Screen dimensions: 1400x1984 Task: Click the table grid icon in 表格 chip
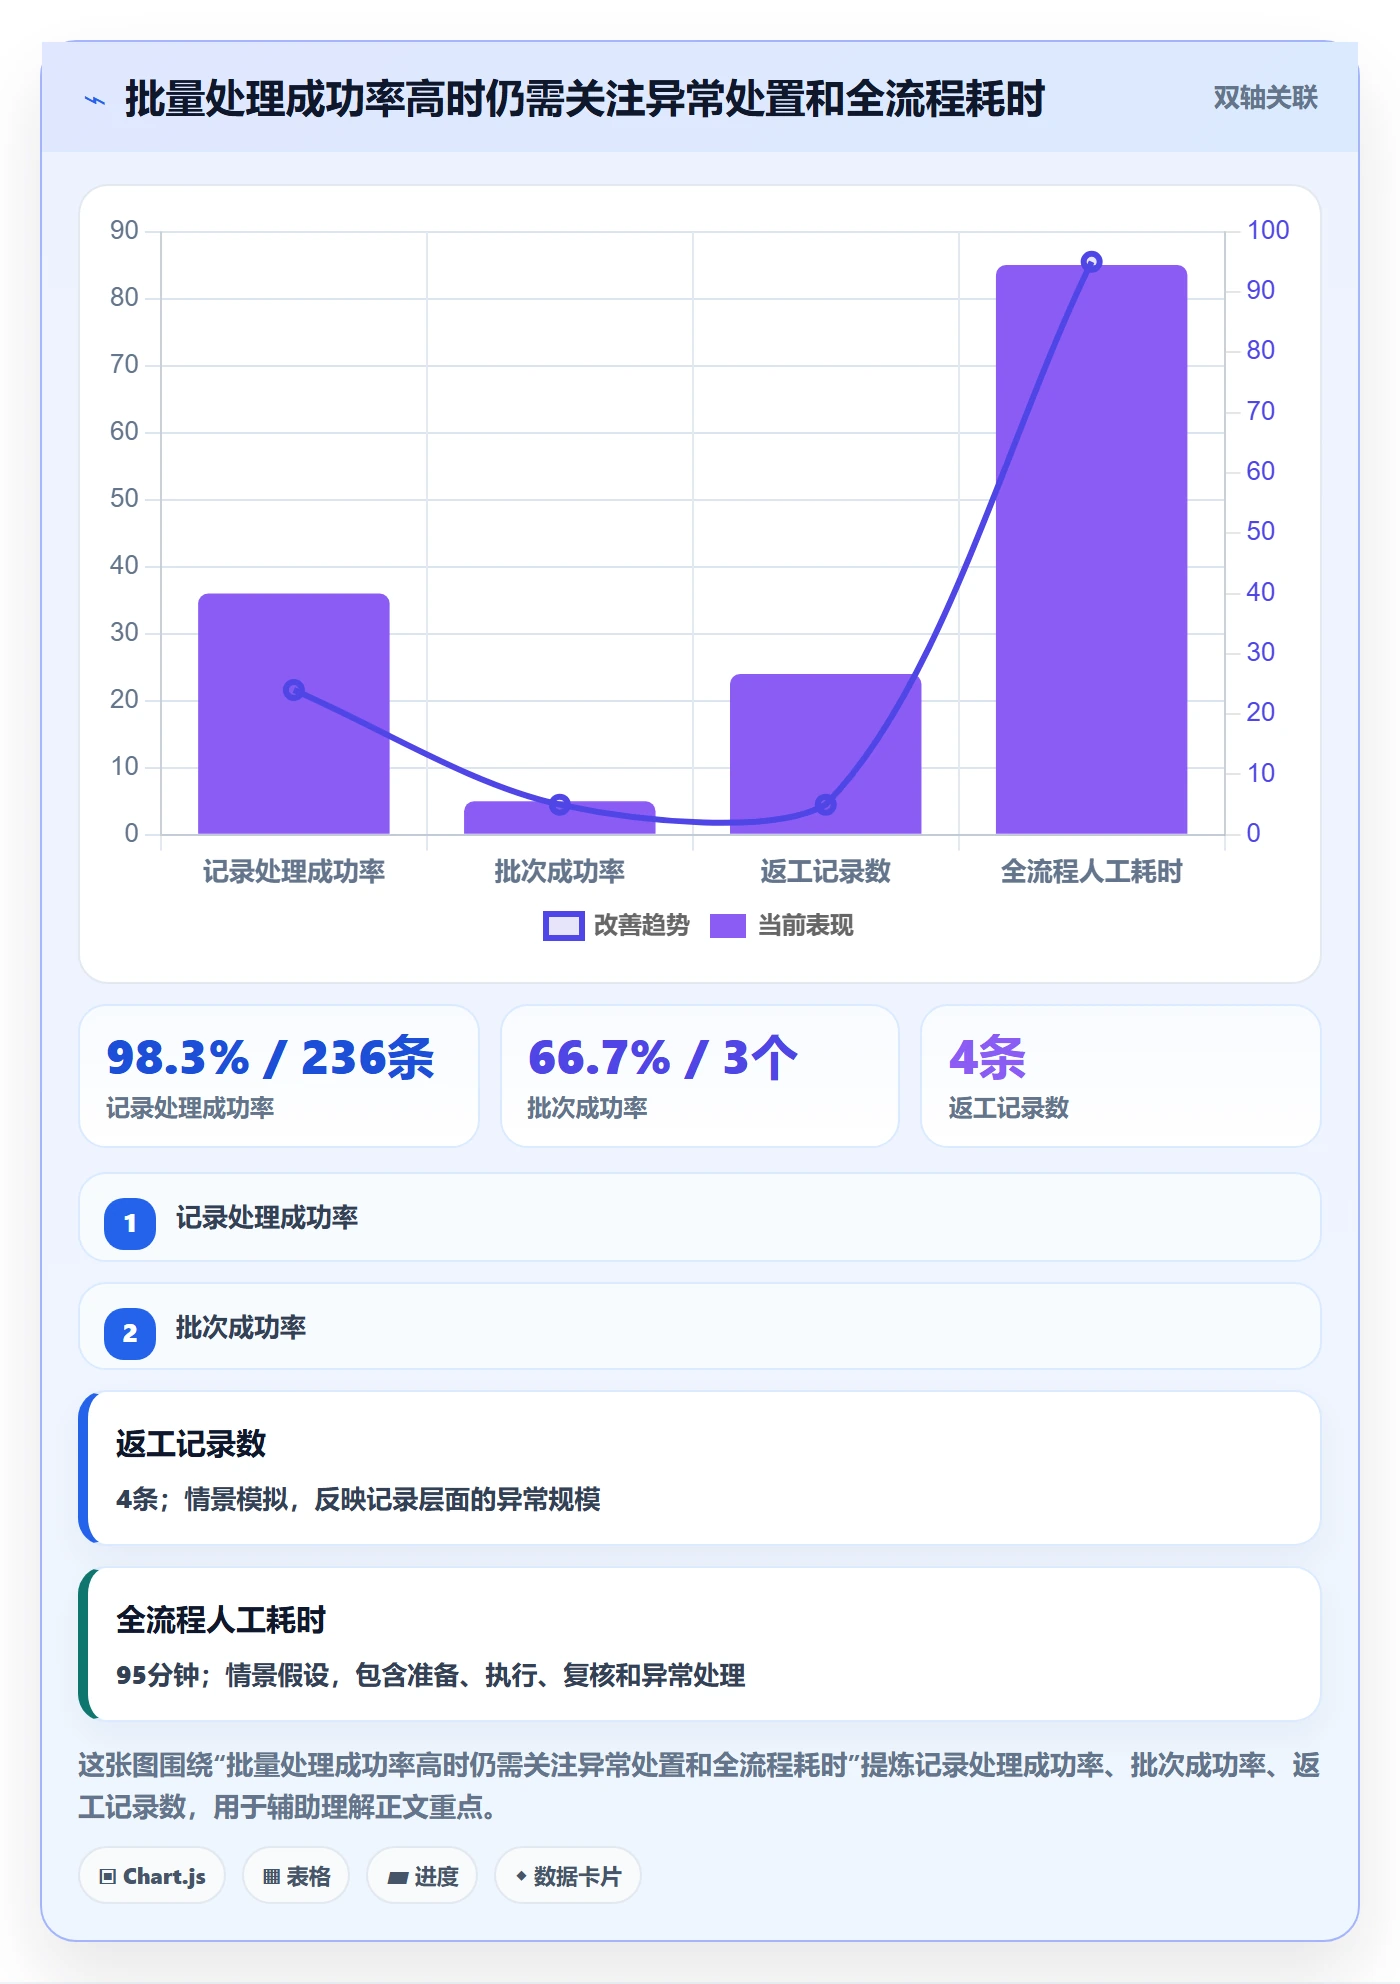click(x=271, y=1877)
